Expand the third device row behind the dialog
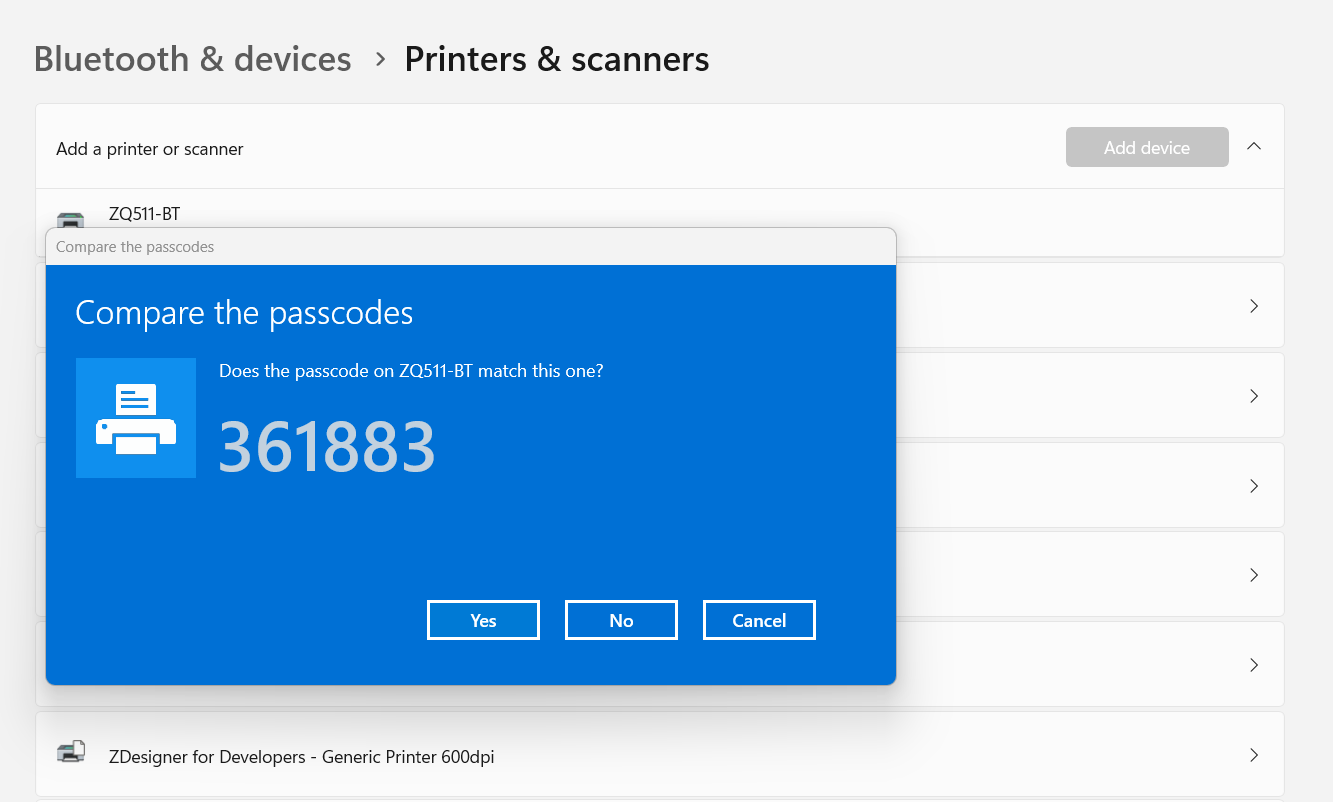The image size is (1333, 802). coord(1254,485)
